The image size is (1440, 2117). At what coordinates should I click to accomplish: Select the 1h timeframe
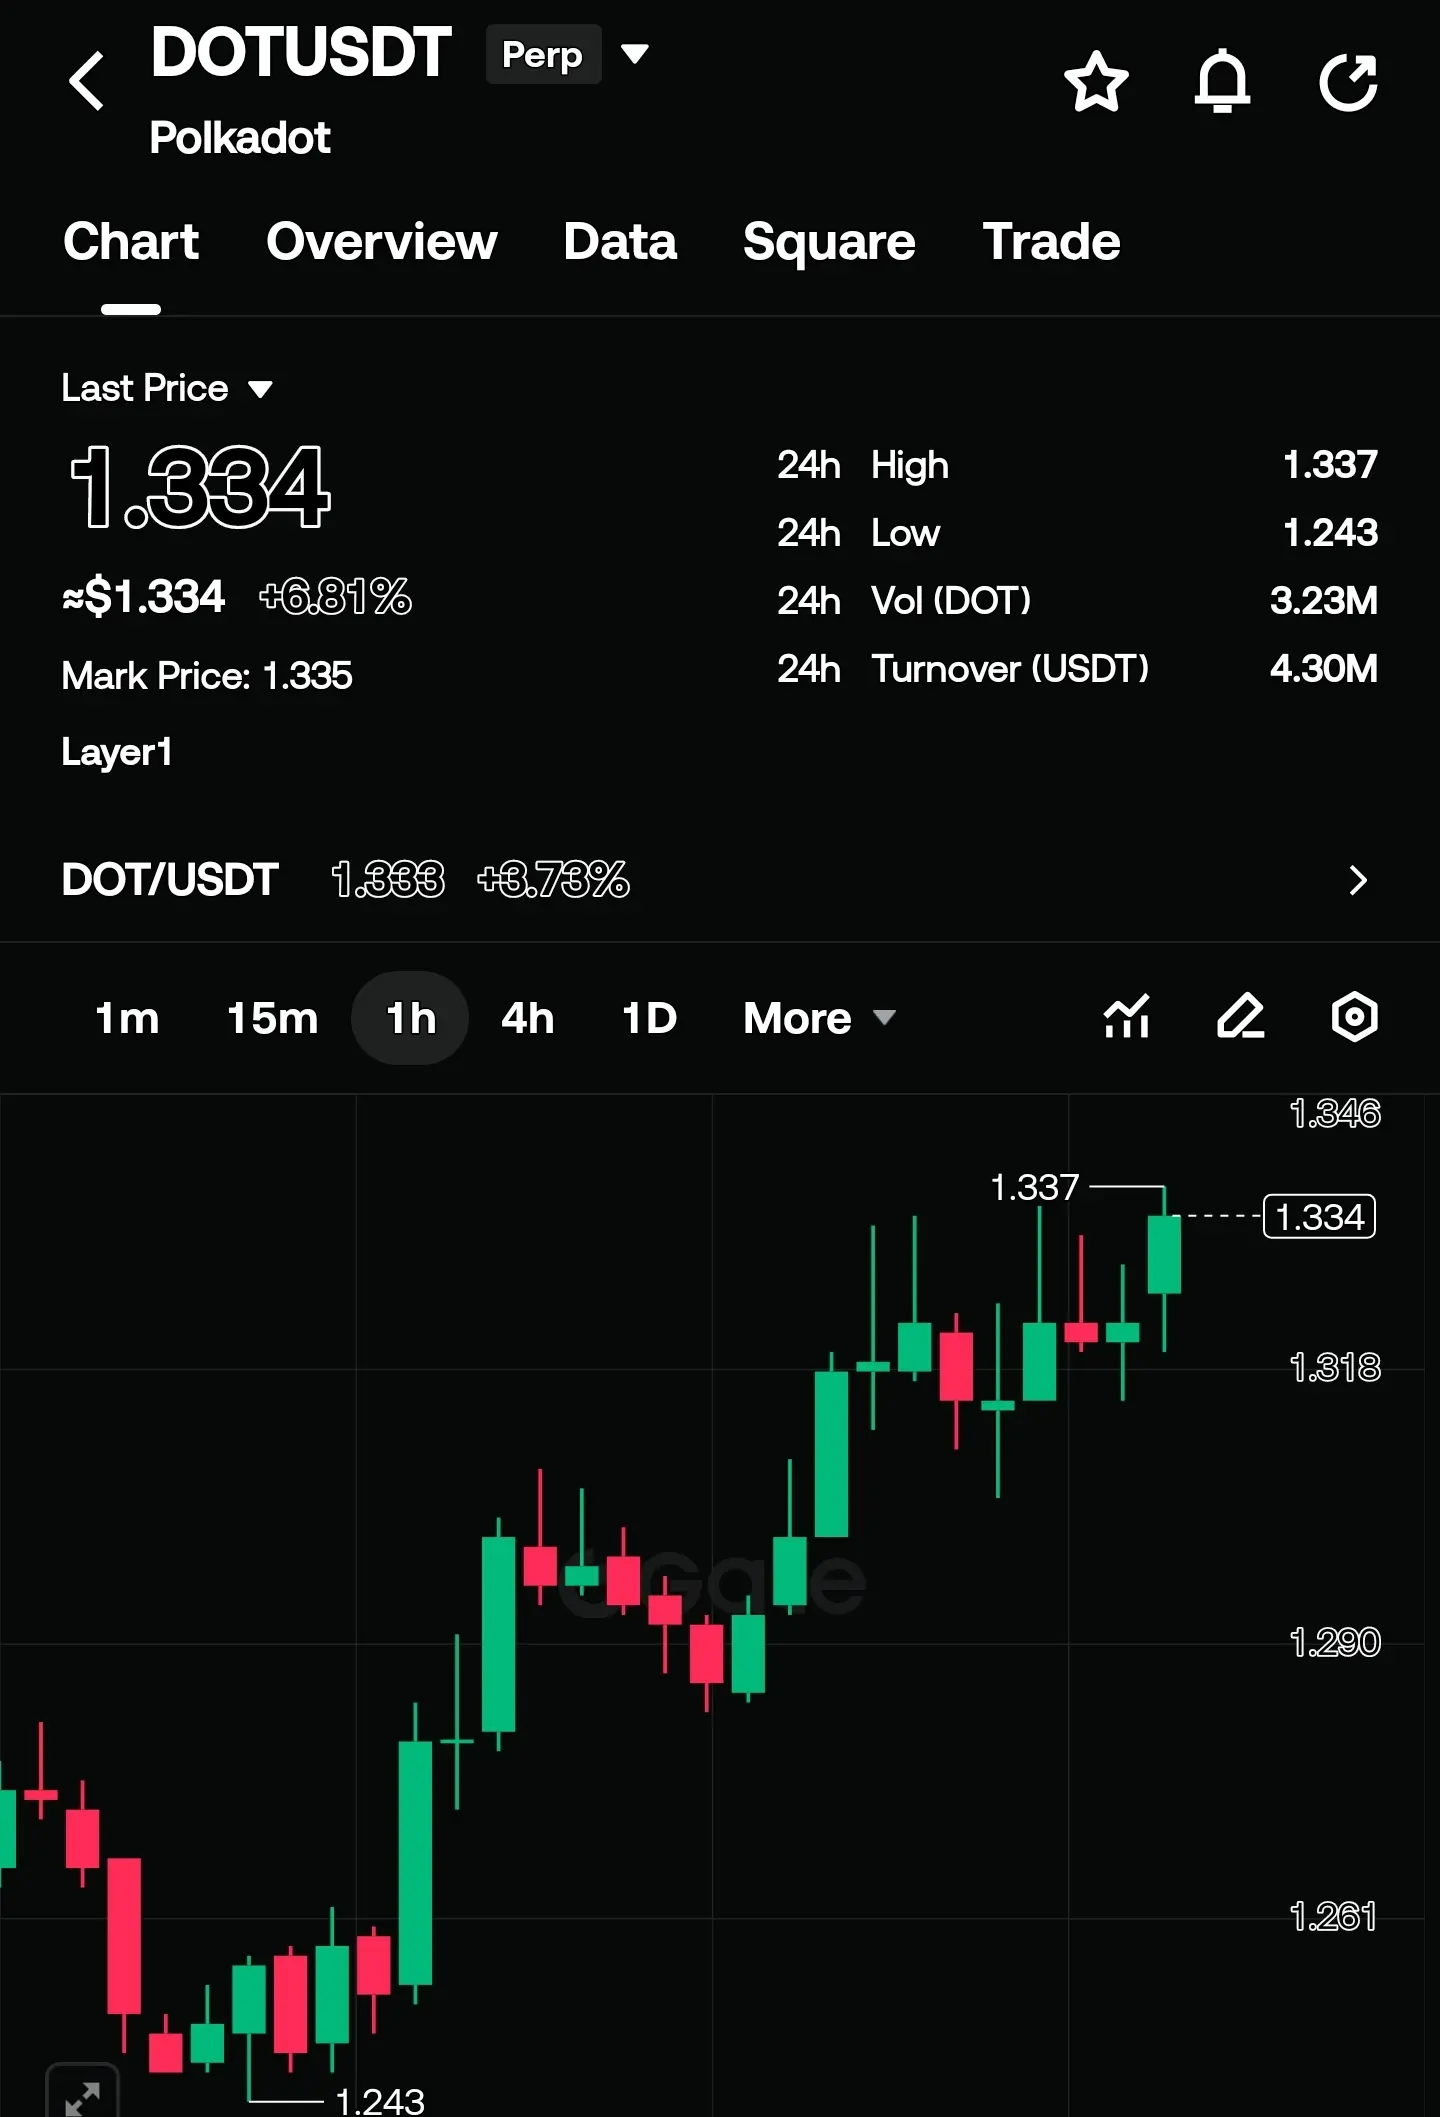[410, 1018]
